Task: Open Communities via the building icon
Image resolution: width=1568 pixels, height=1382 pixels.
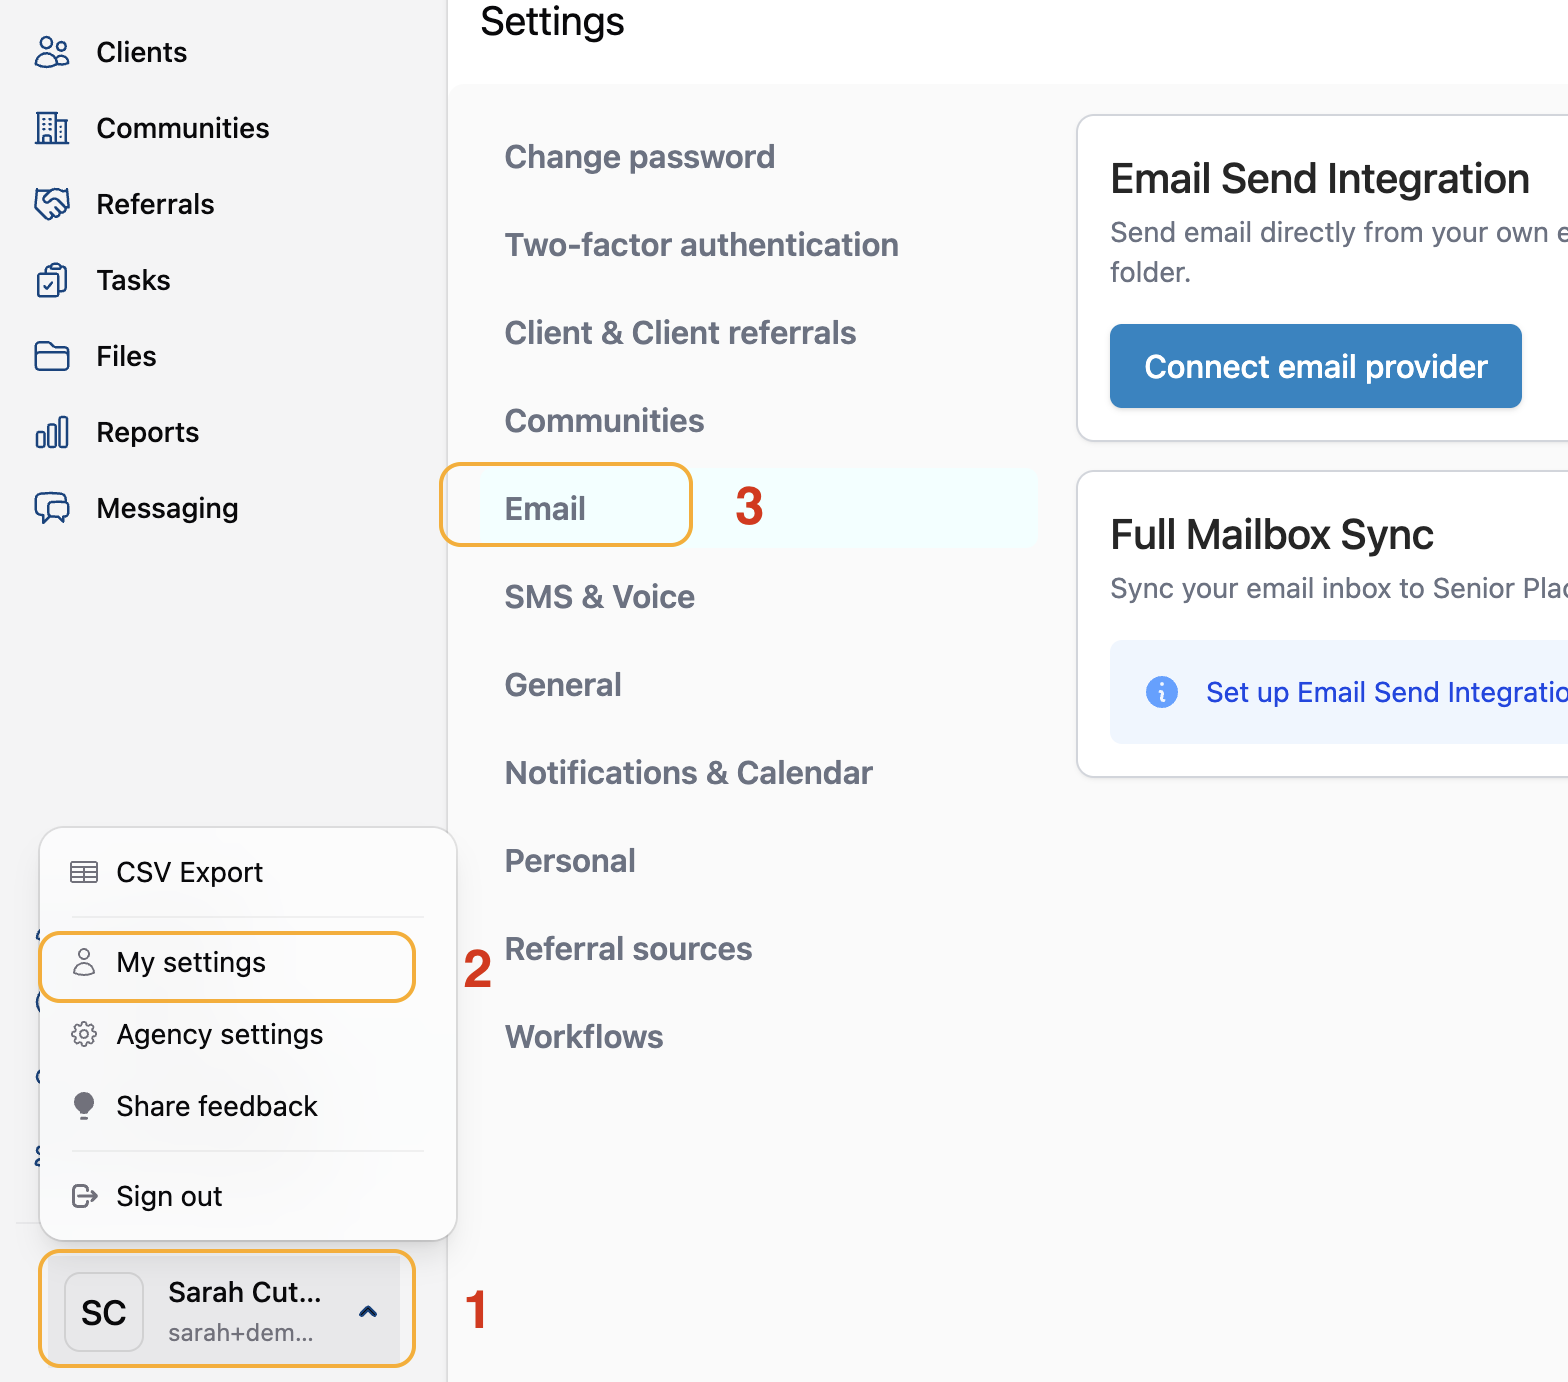Action: point(52,128)
